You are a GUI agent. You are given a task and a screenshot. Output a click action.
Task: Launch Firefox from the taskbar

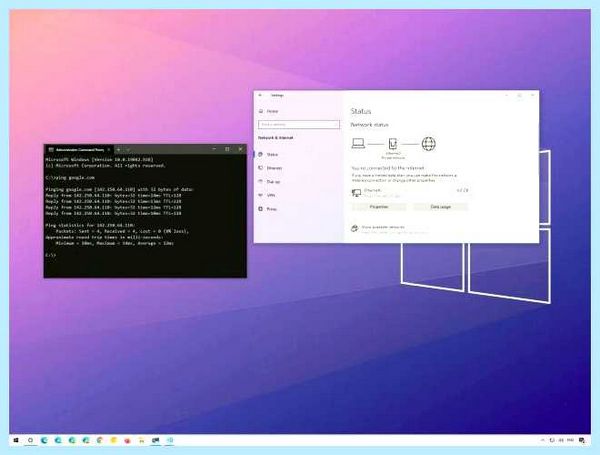[127, 440]
